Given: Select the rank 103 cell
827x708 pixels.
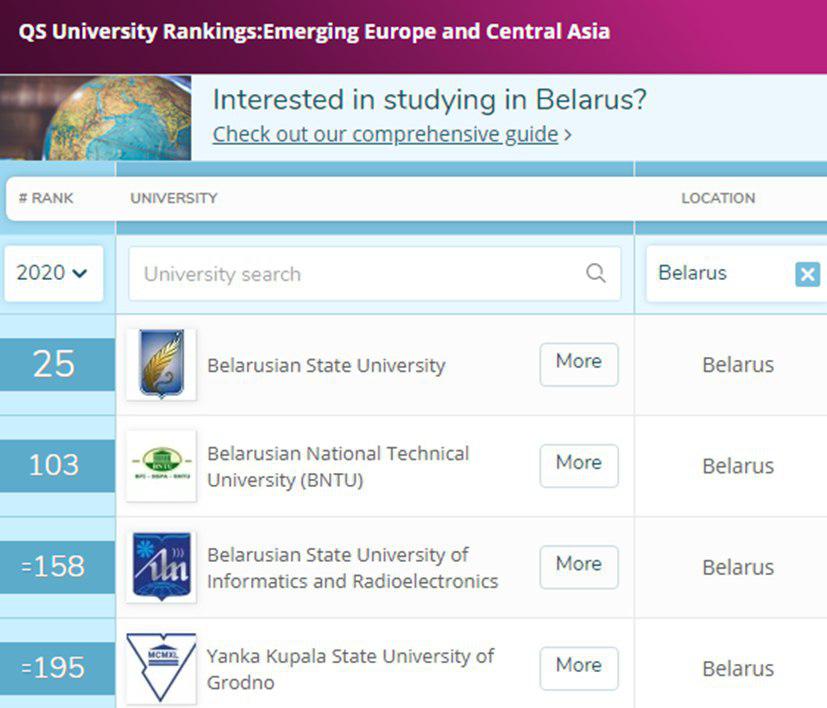Looking at the screenshot, I should (57, 465).
